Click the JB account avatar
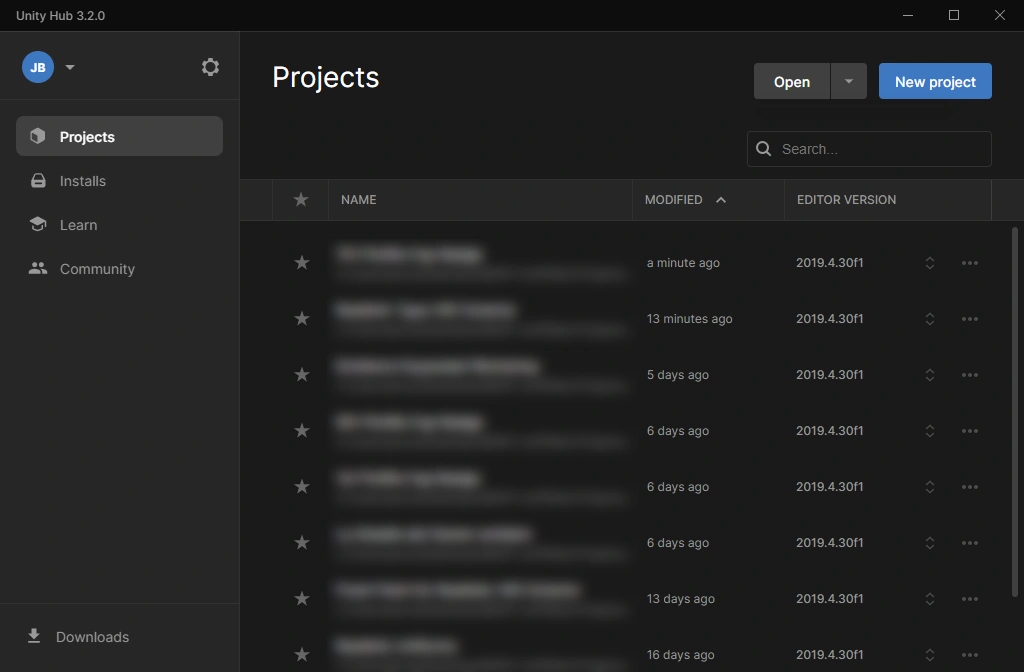This screenshot has width=1024, height=672. click(x=38, y=67)
